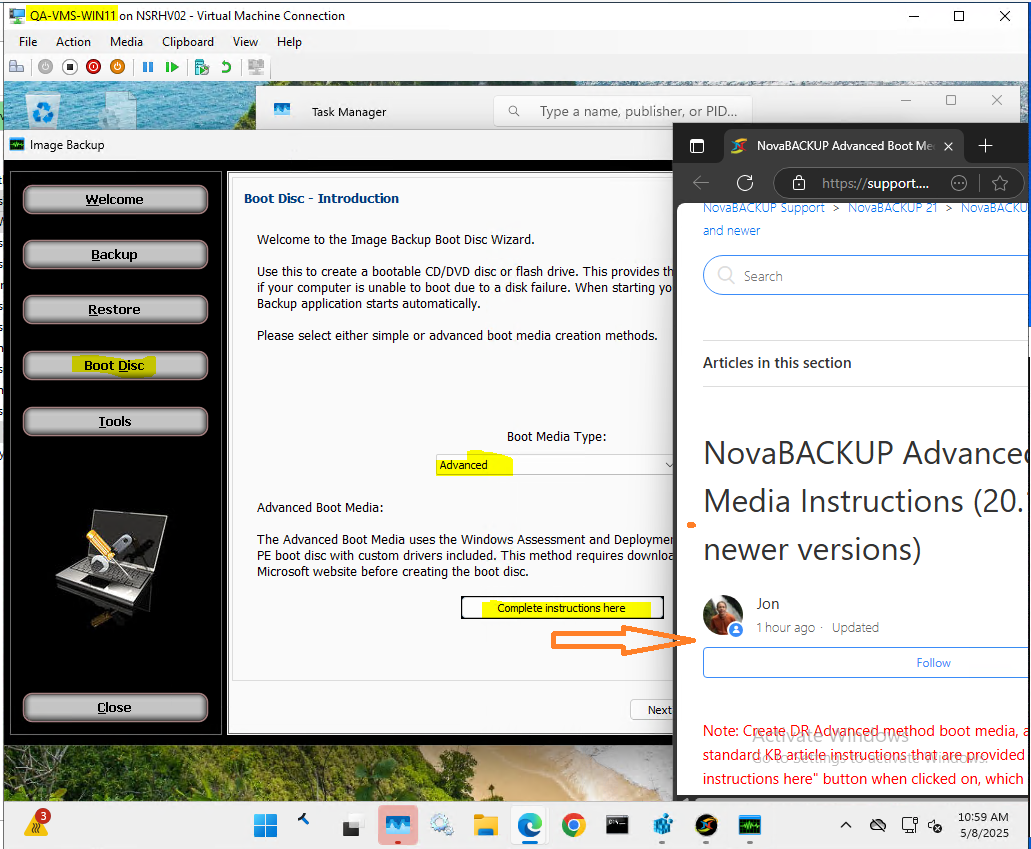Viewport: 1031px width, 849px height.
Task: Open the Windows Start menu
Action: (266, 825)
